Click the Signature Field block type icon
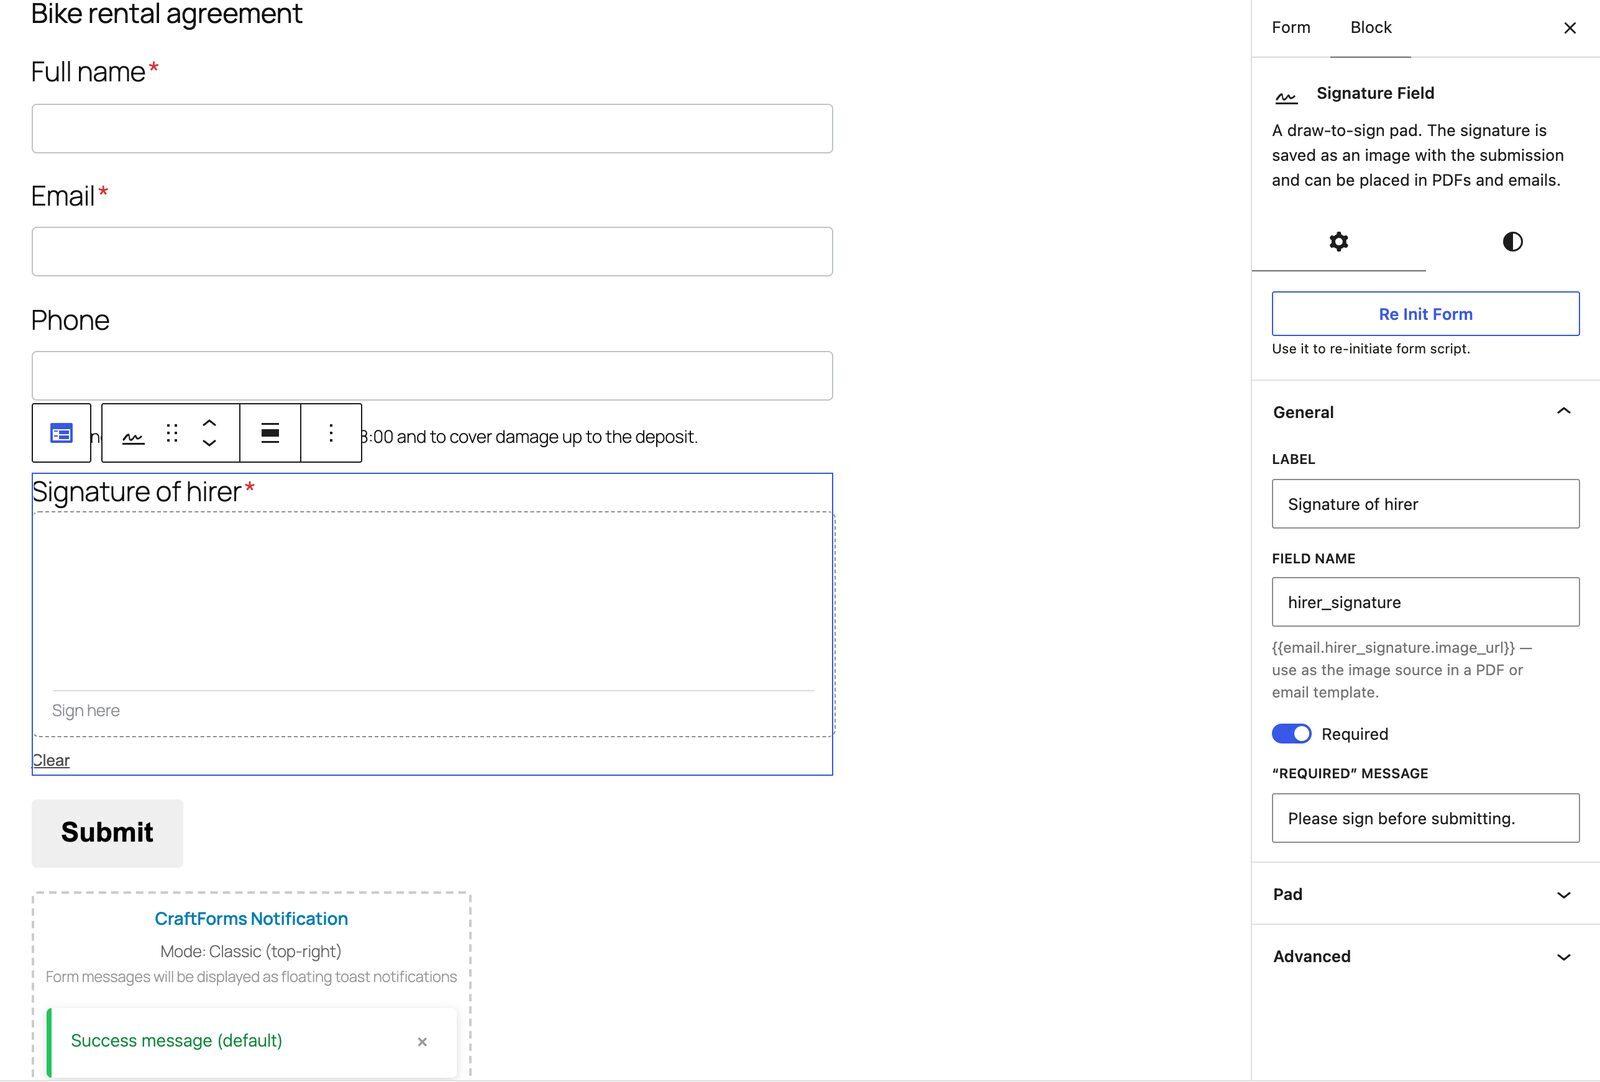1600x1082 pixels. (133, 433)
